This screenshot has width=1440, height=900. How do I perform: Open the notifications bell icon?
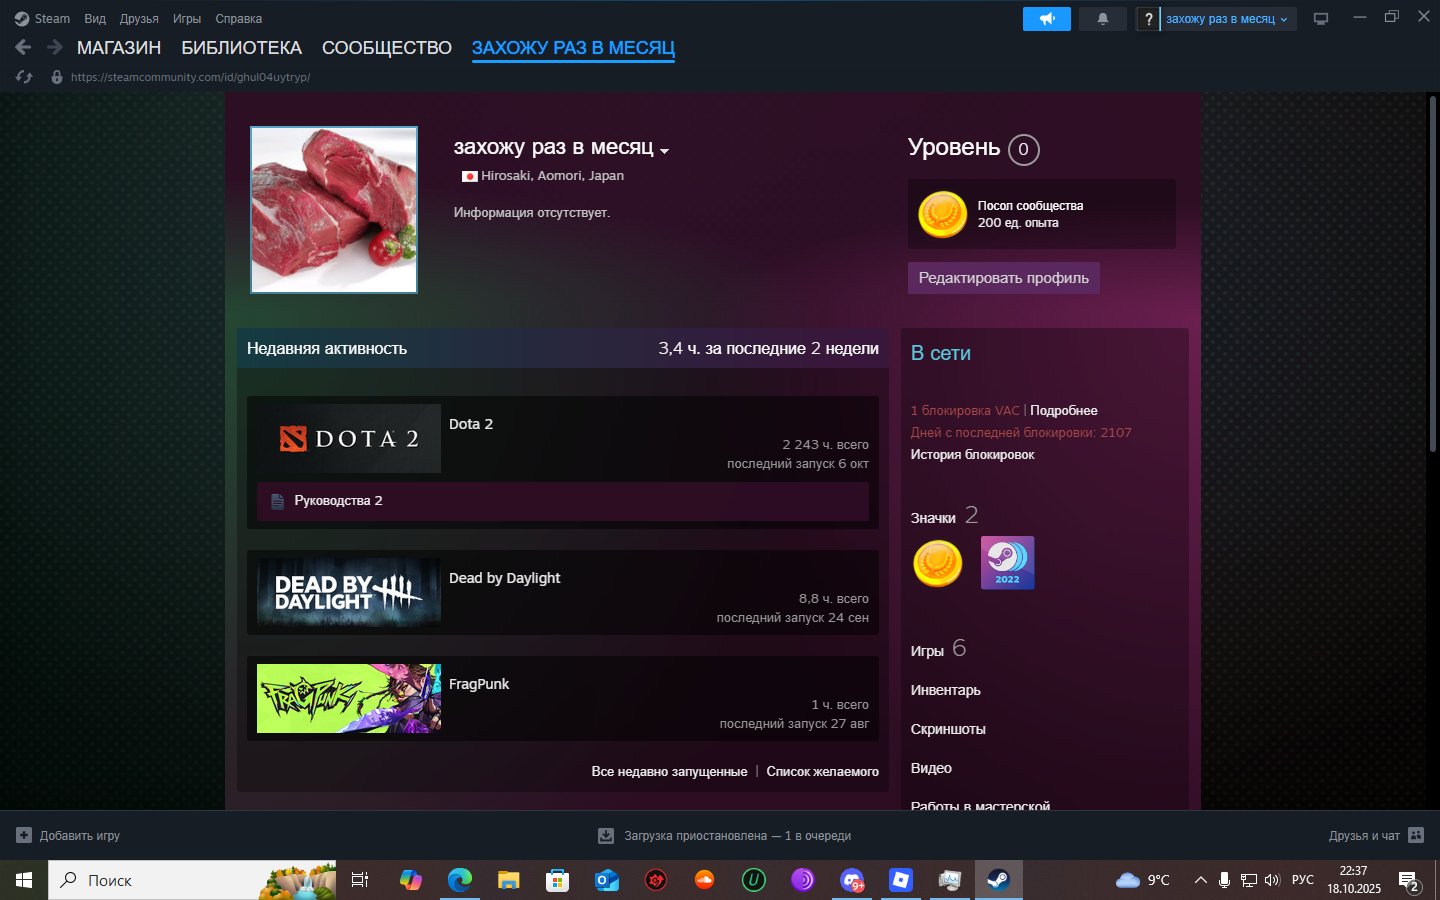click(x=1103, y=19)
